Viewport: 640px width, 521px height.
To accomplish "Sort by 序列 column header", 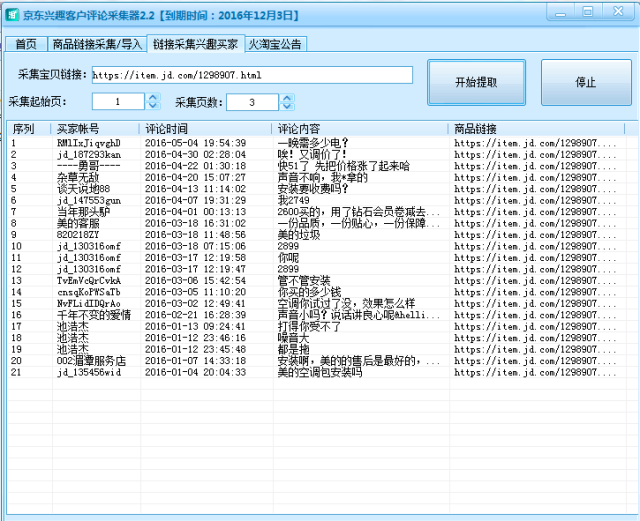I will pos(29,129).
